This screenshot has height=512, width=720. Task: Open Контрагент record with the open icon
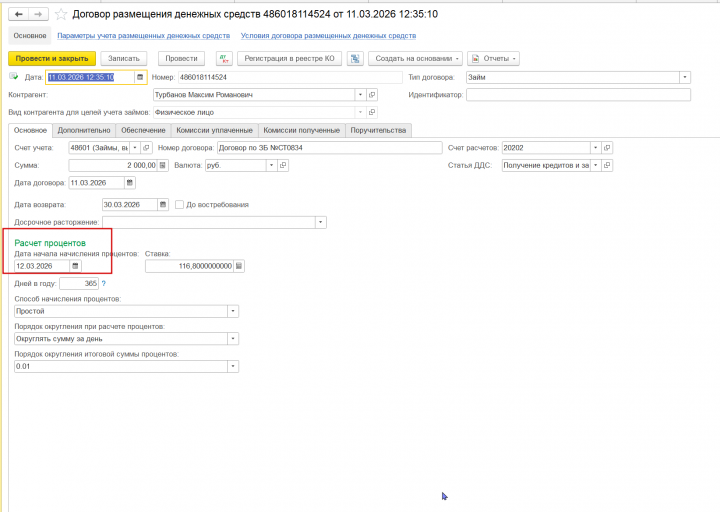coord(372,95)
